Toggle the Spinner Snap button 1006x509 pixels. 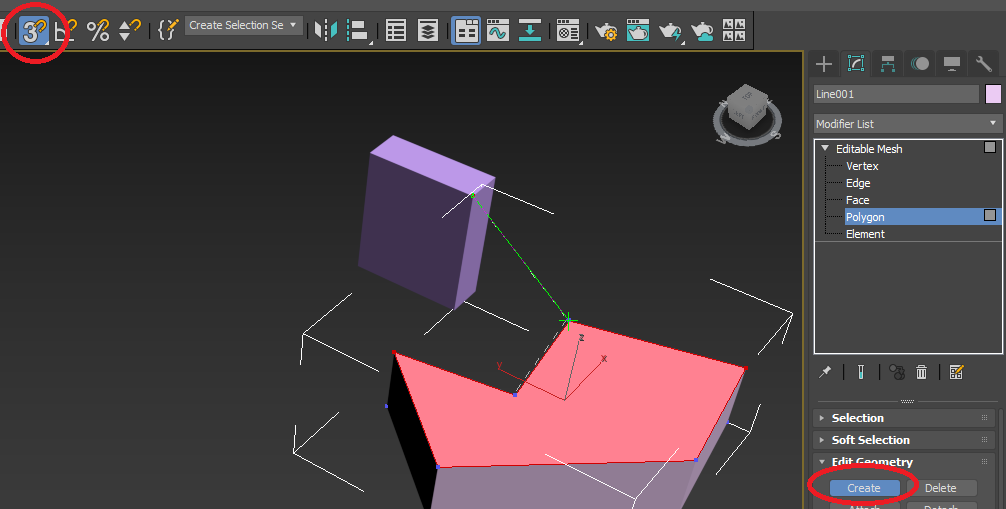(130, 30)
